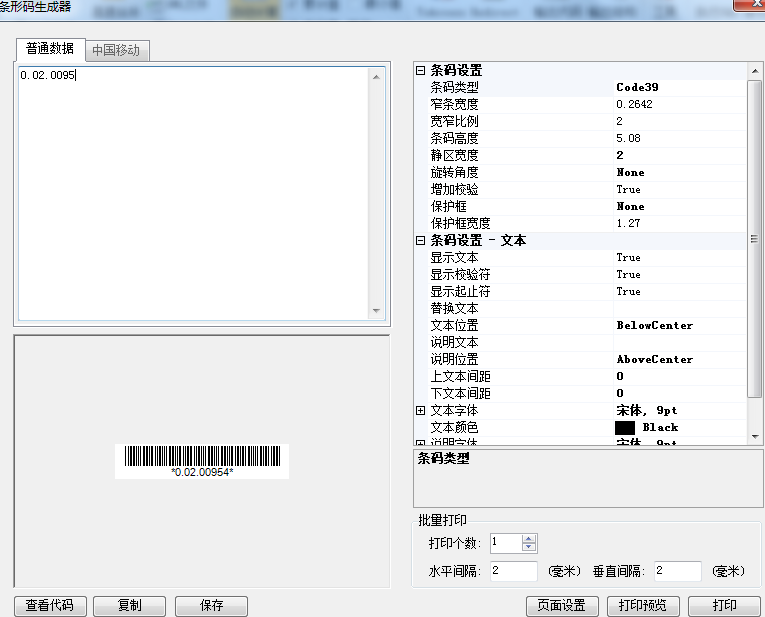Viewport: 765px width, 617px height.
Task: Click the empty 替换文本 value field
Action: [x=680, y=308]
